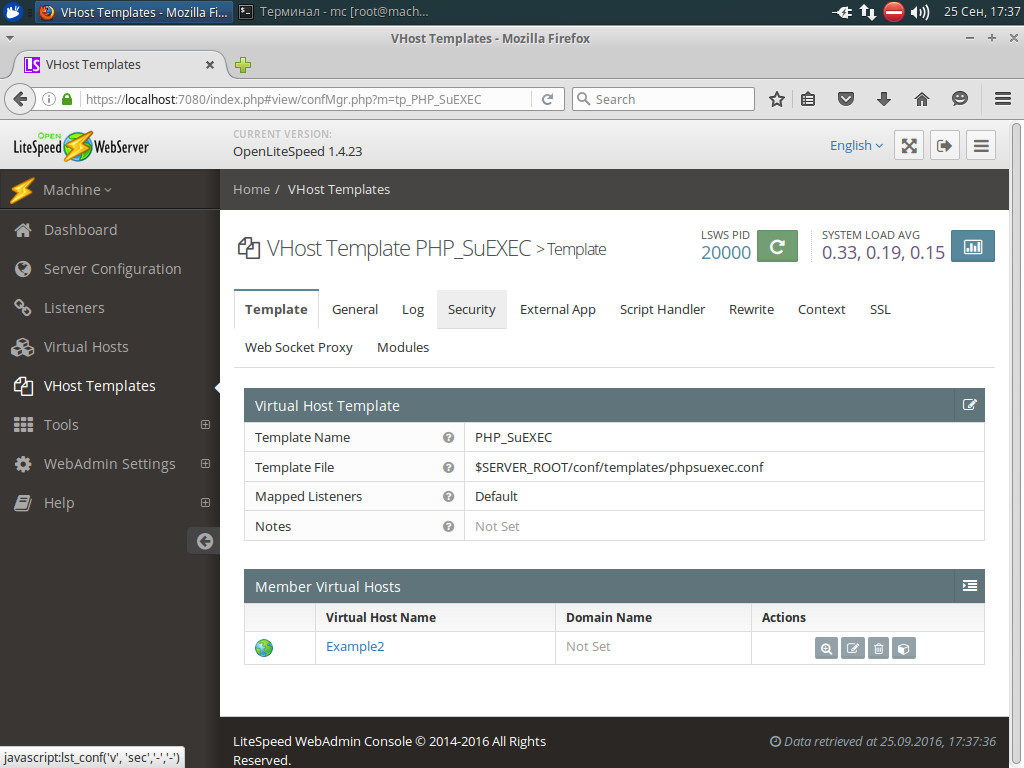
Task: Click the LiteSpeed WebServer logo
Action: tap(81, 146)
